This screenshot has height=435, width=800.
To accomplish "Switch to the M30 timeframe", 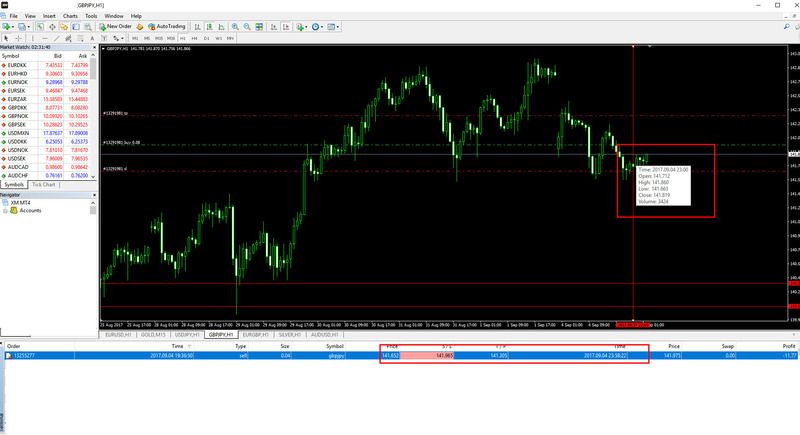I will click(x=171, y=38).
